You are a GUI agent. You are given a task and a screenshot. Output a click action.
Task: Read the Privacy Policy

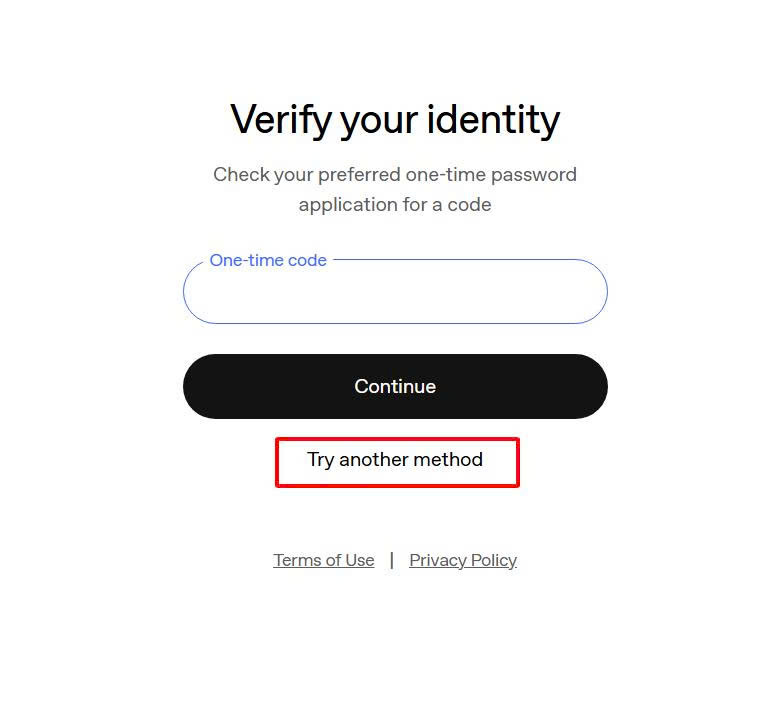pos(463,560)
